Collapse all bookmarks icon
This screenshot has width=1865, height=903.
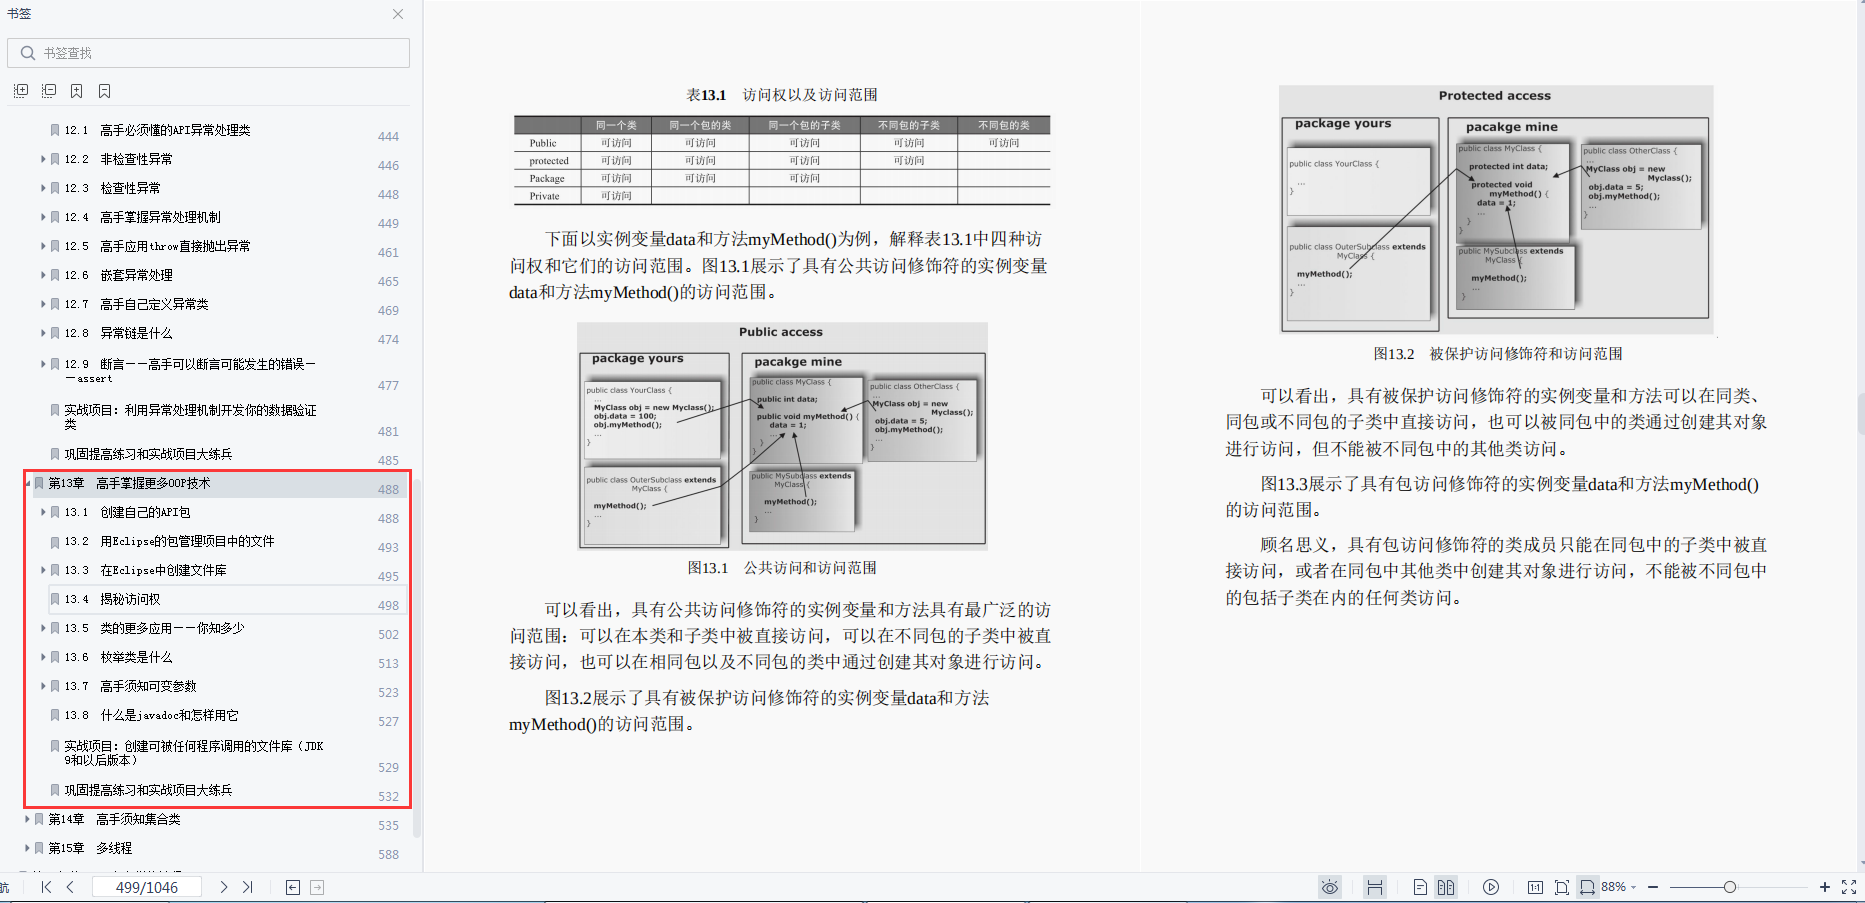click(48, 91)
